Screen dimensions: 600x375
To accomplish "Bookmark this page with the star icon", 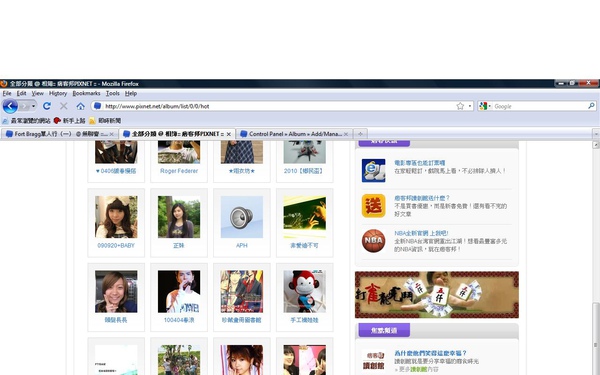I will coord(460,106).
